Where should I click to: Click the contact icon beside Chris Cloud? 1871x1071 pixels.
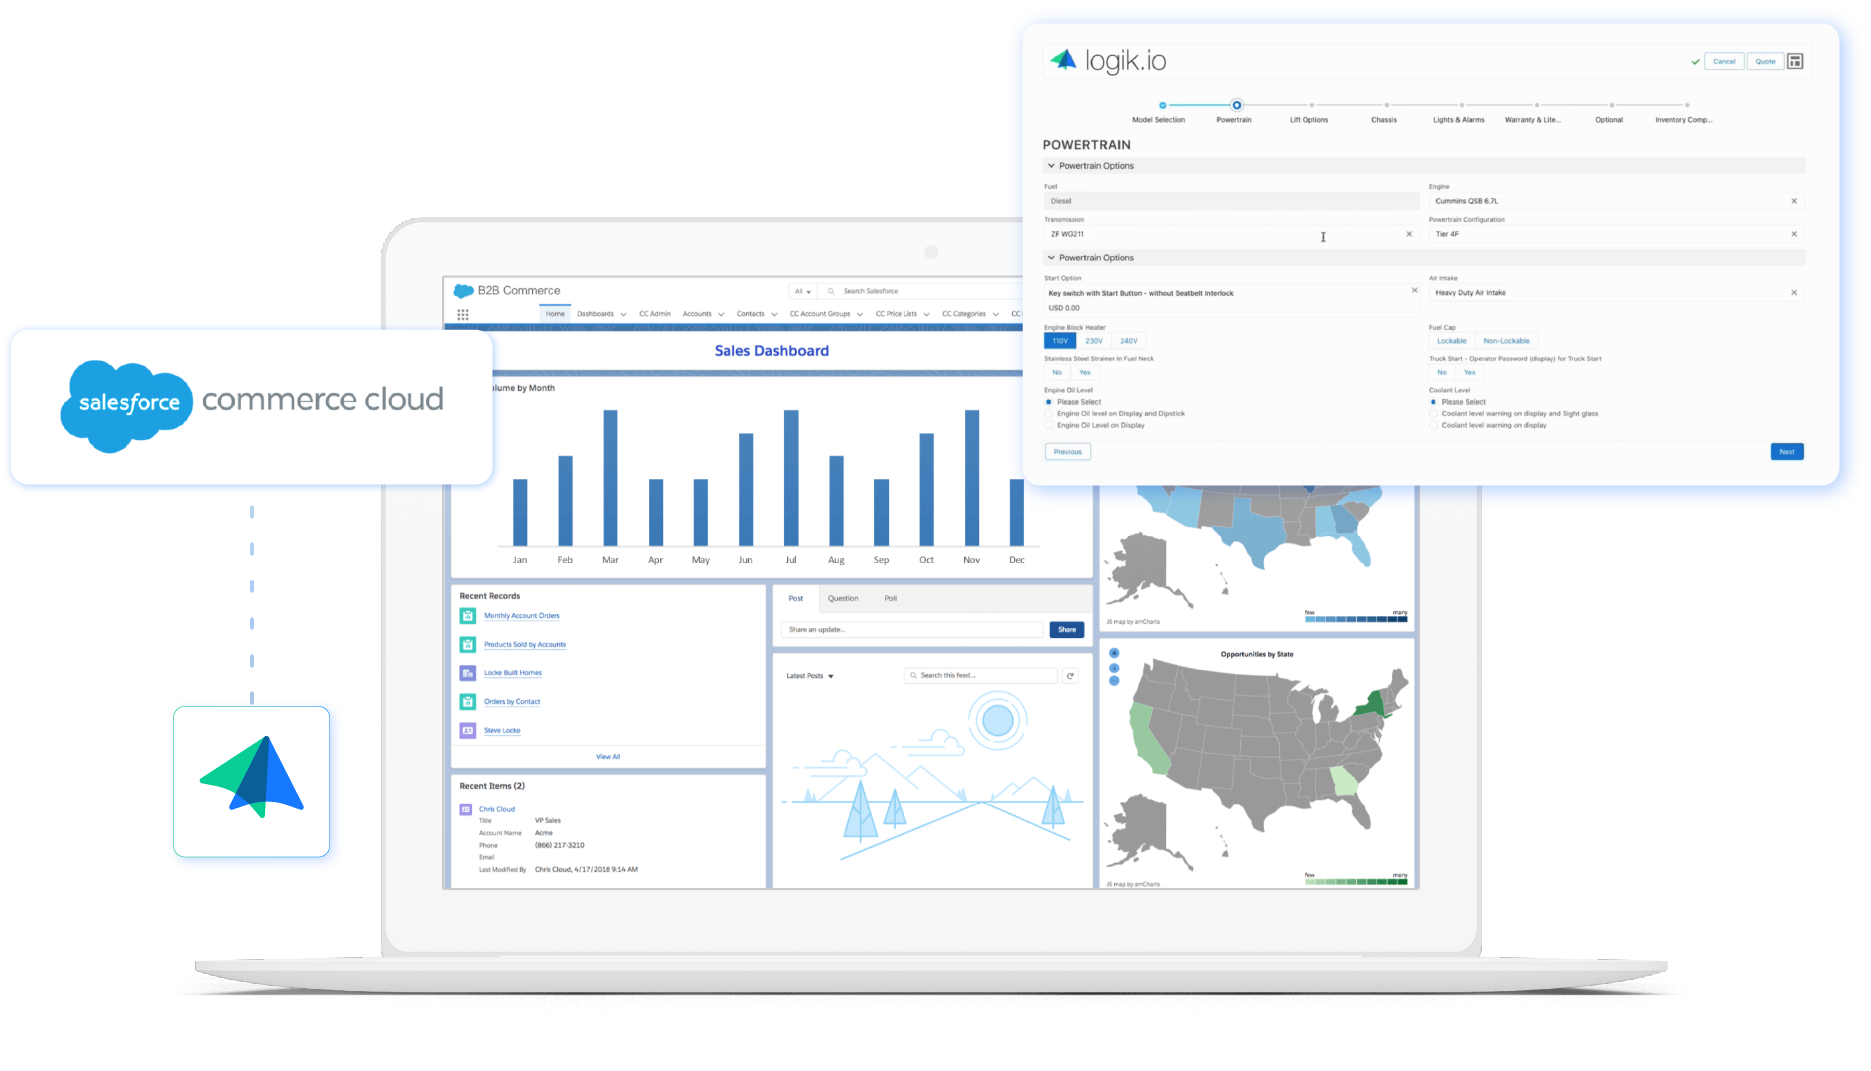pyautogui.click(x=465, y=809)
